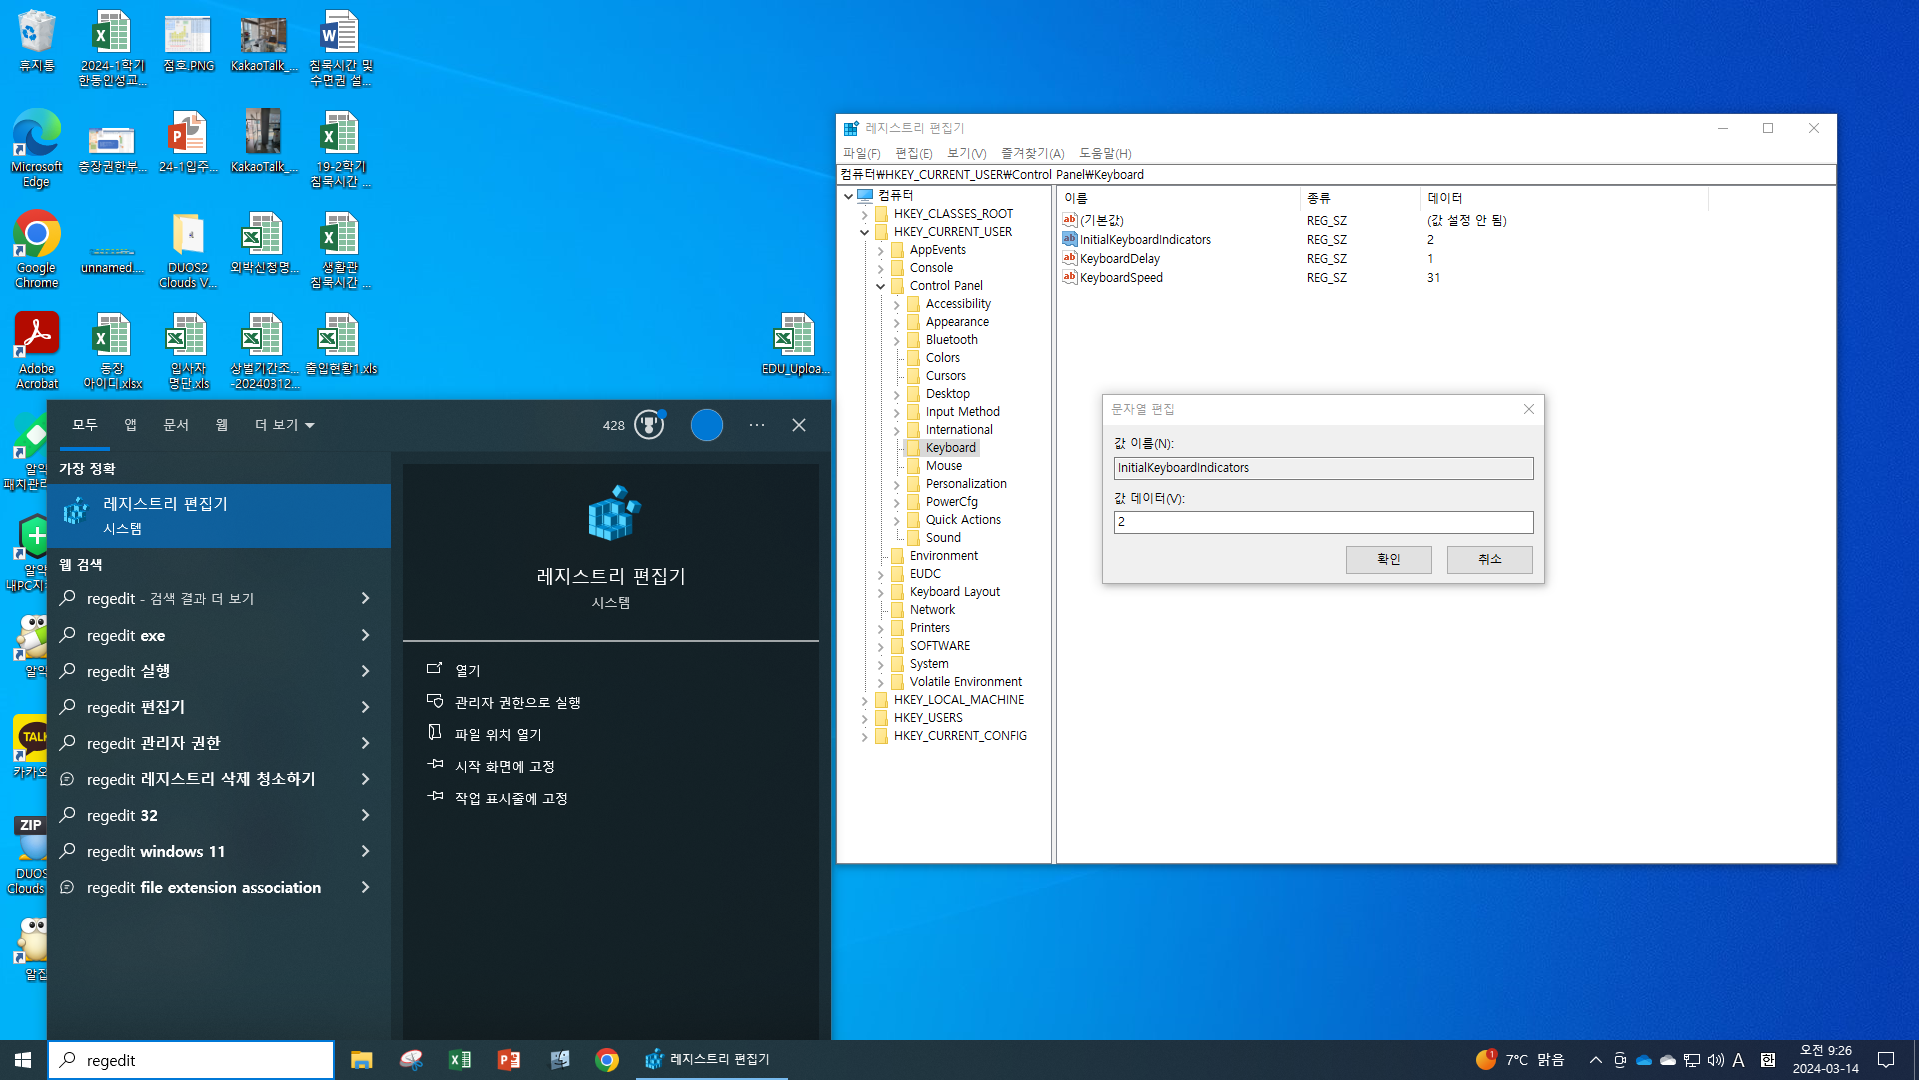Open the EDU_Uploa Excel file on desktop
Screen dimensions: 1919x1080
[x=794, y=343]
